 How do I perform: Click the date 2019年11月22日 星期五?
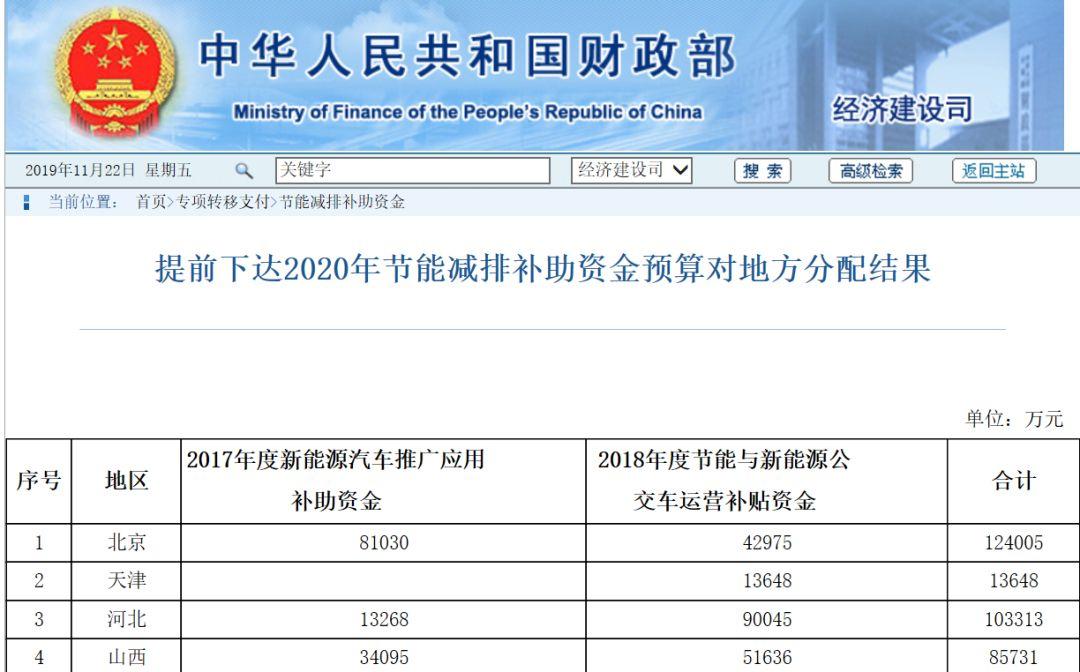coord(108,170)
